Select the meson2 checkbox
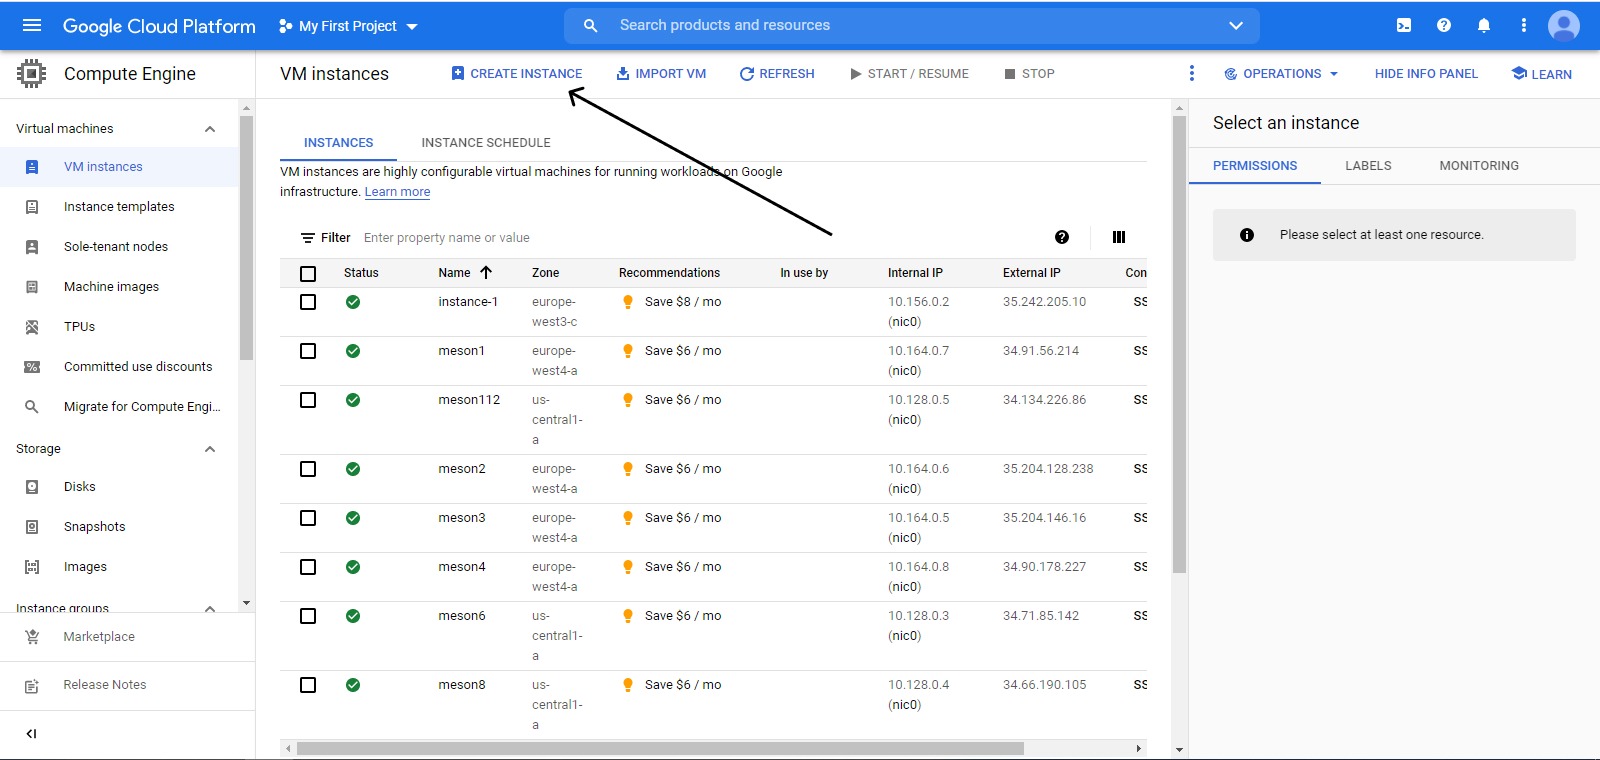 [308, 469]
